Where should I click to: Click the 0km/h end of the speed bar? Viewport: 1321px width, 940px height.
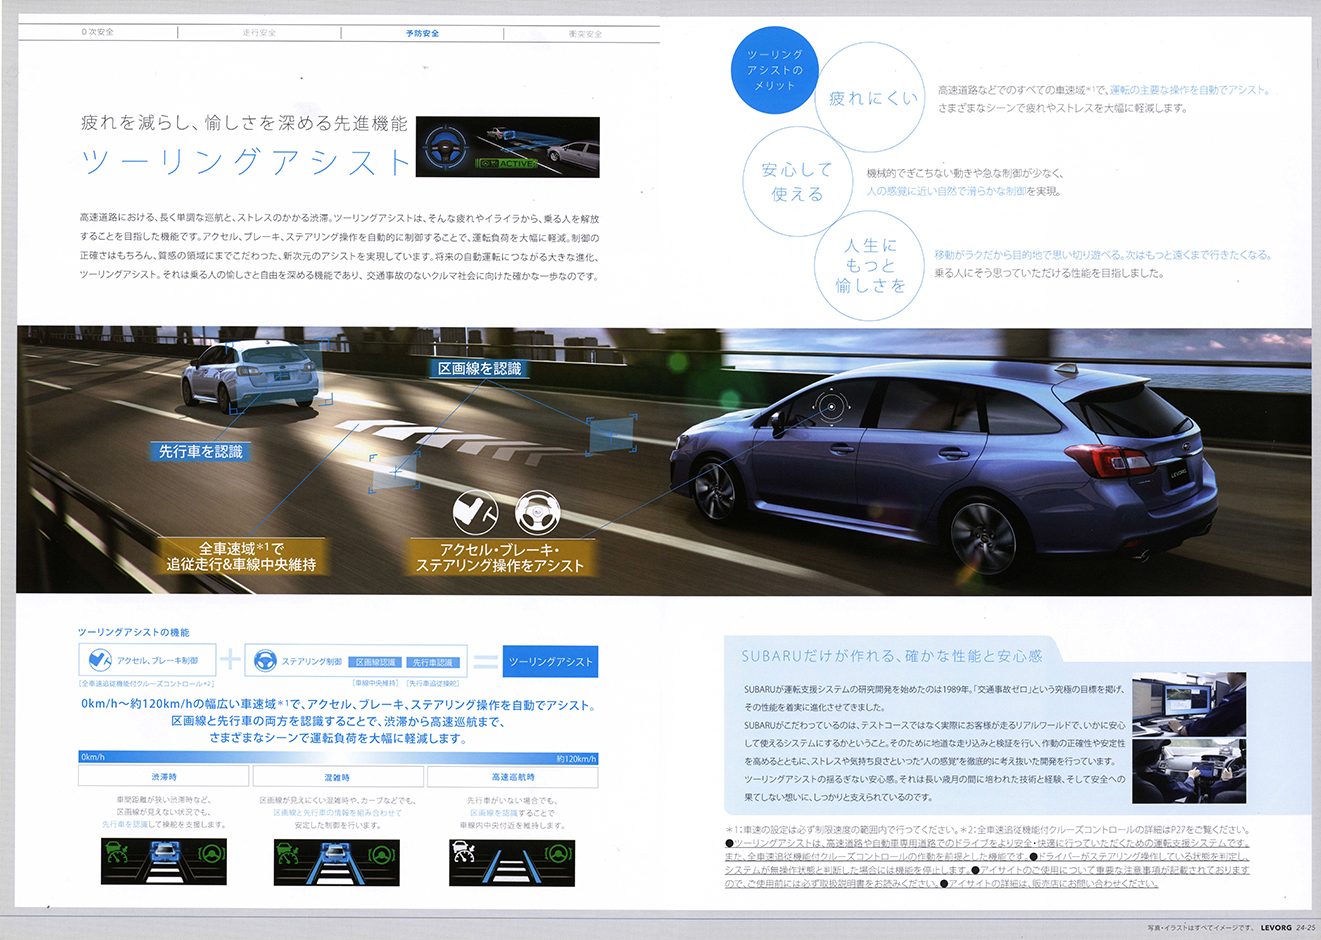[x=93, y=757]
